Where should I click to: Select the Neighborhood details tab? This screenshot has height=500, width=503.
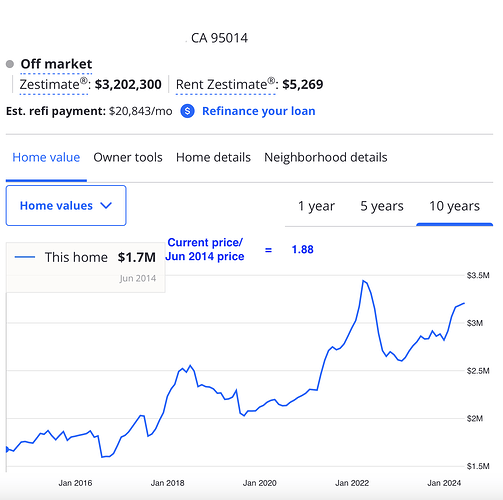pos(326,157)
